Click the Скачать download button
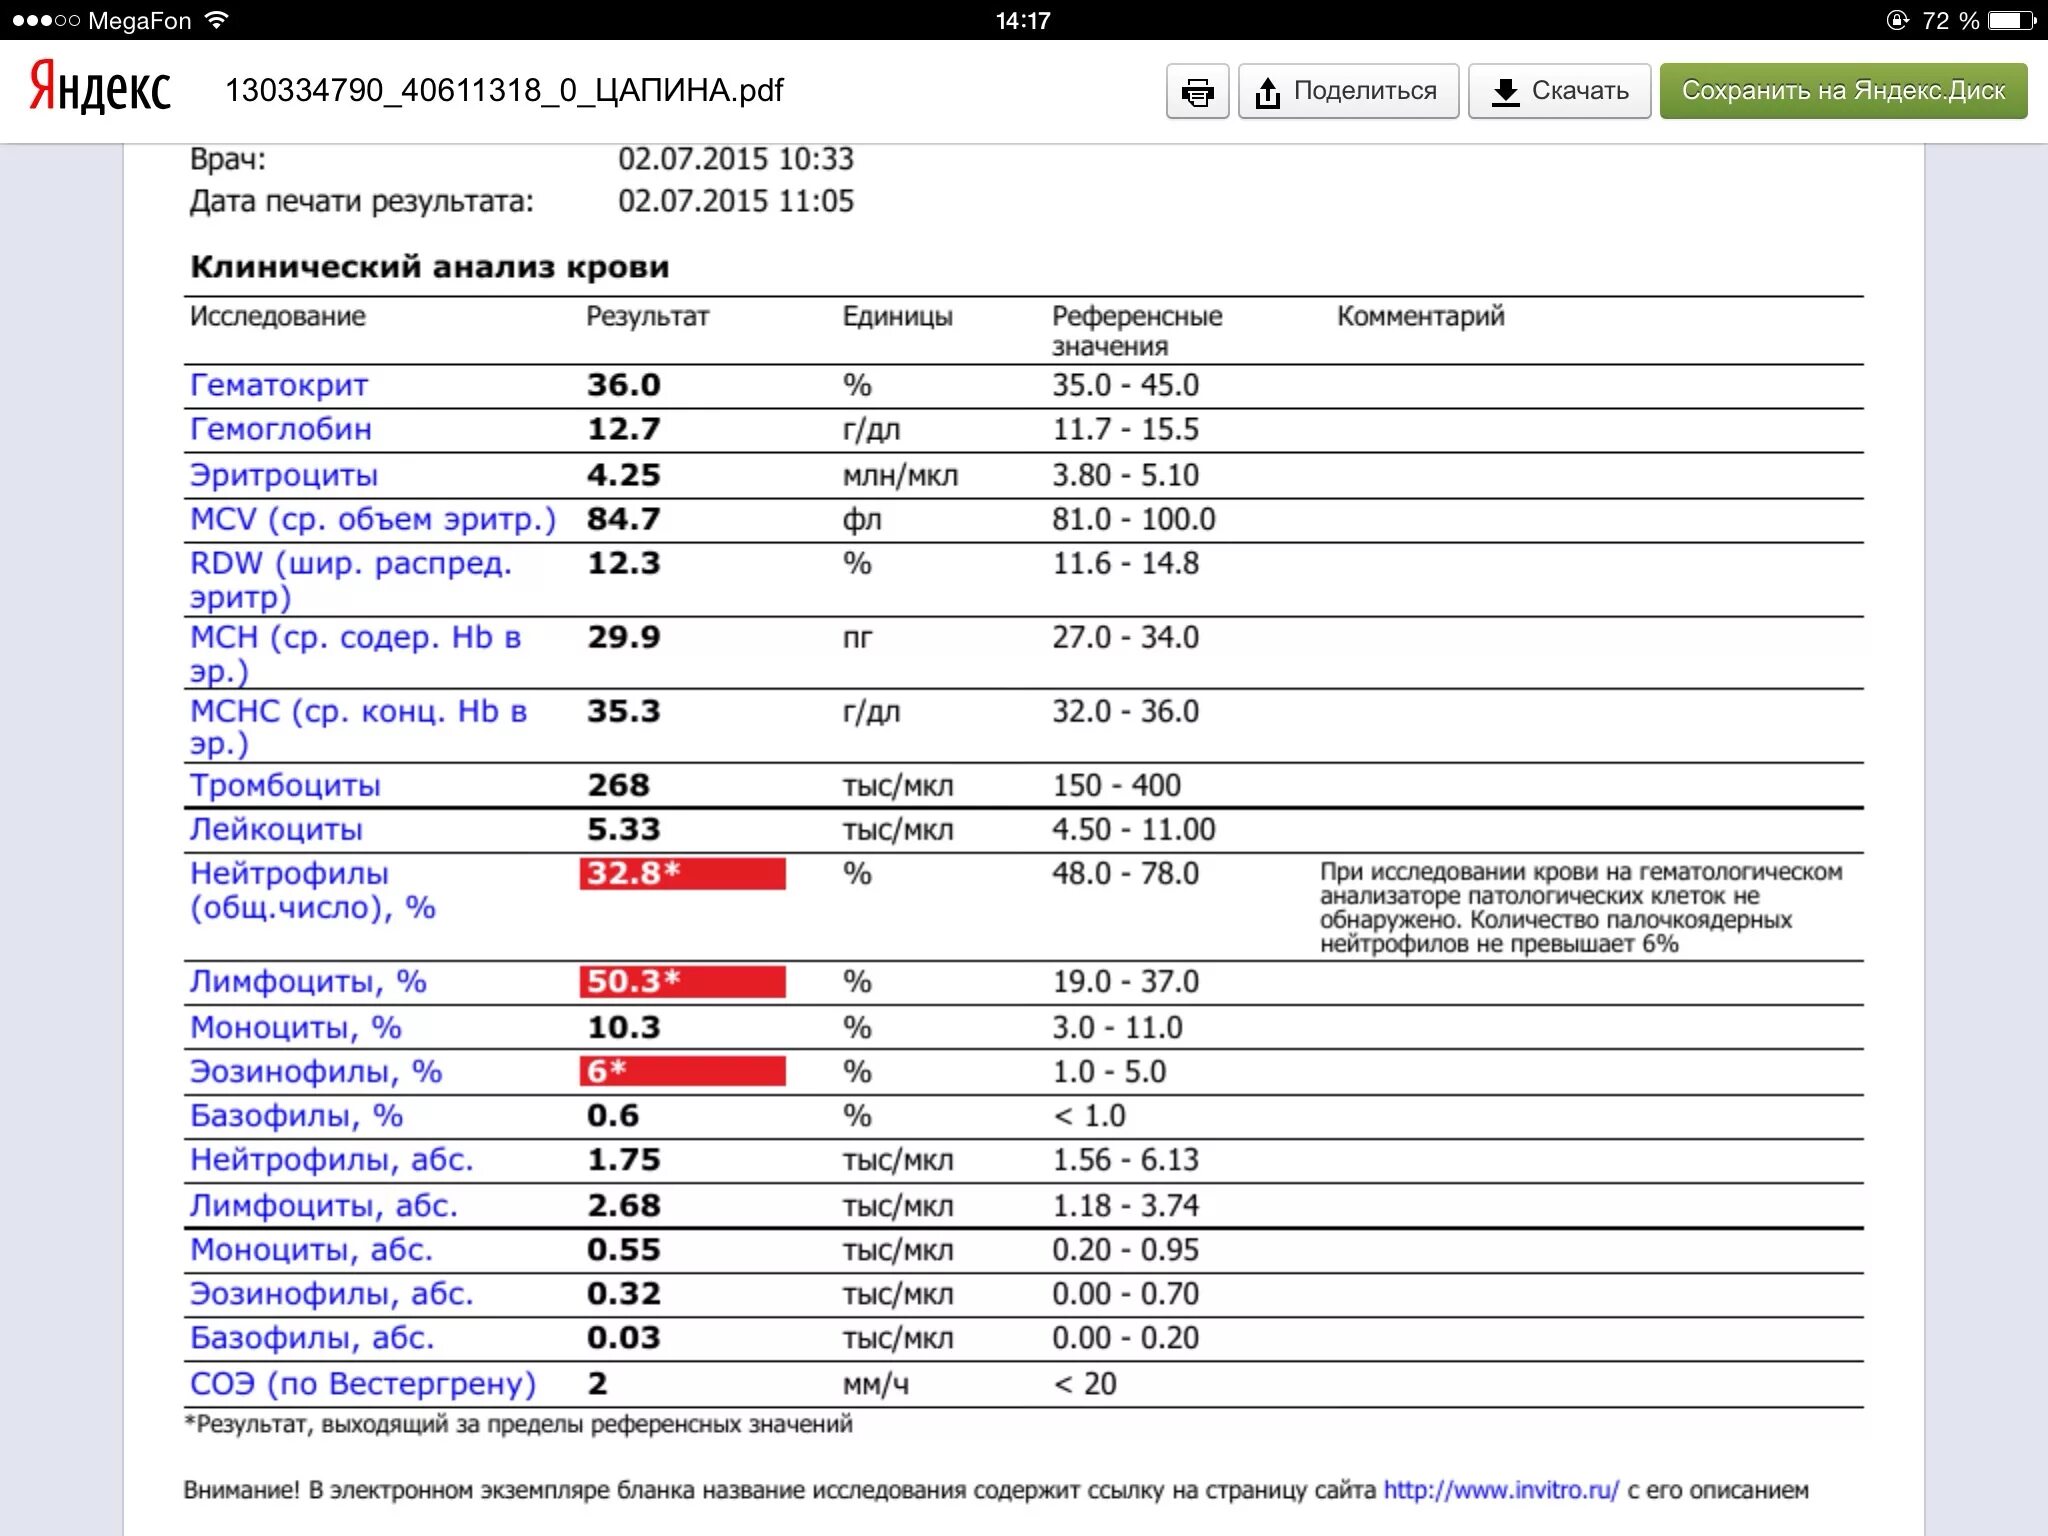Viewport: 2048px width, 1536px height. click(x=1559, y=92)
